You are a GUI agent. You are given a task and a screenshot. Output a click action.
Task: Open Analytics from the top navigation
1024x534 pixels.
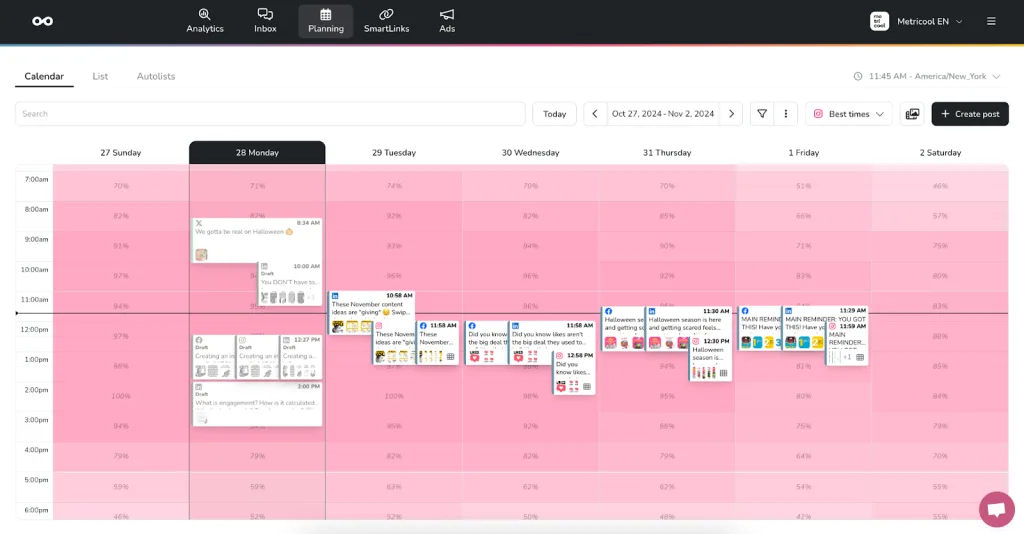[x=204, y=21]
